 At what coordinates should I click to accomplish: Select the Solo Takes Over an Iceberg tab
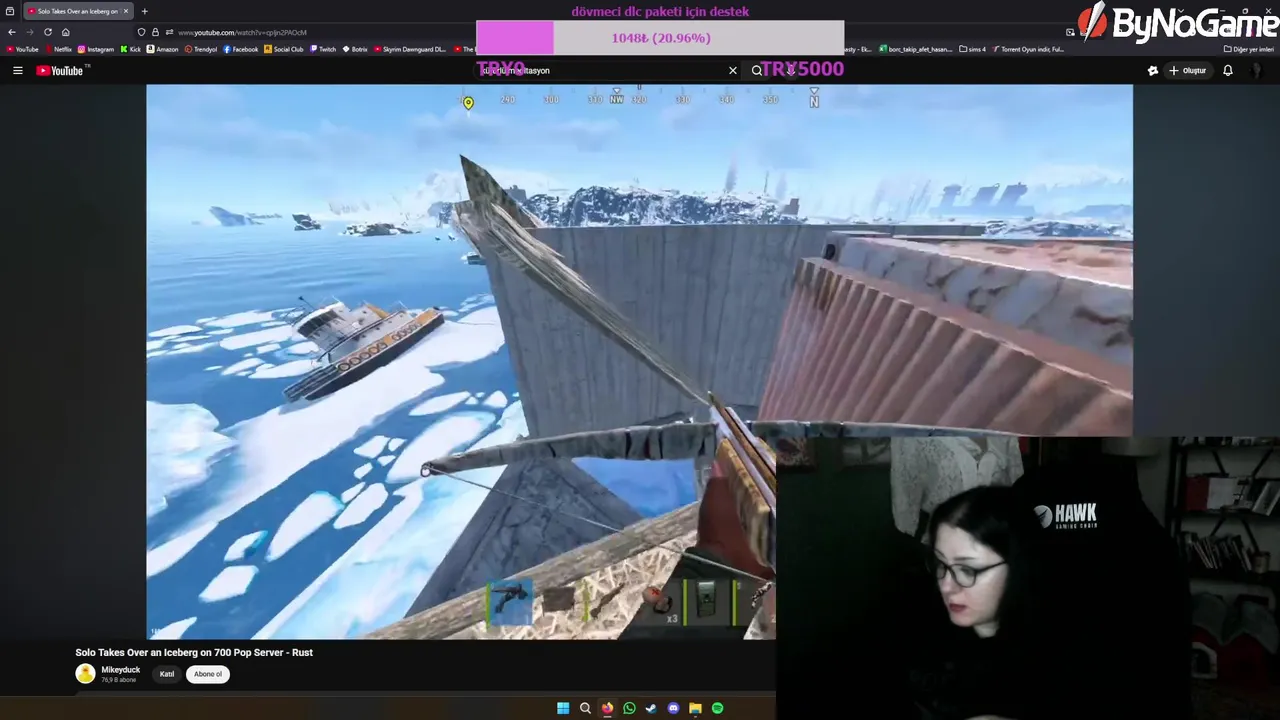78,11
